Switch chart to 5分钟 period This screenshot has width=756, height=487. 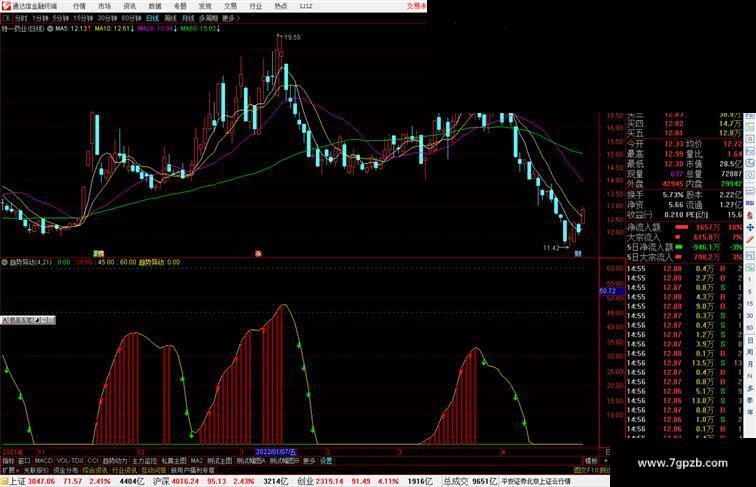[x=61, y=18]
